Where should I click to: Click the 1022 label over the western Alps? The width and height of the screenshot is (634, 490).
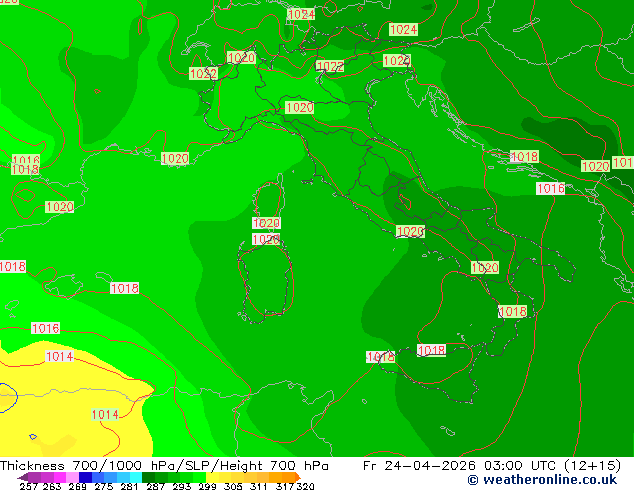(203, 74)
